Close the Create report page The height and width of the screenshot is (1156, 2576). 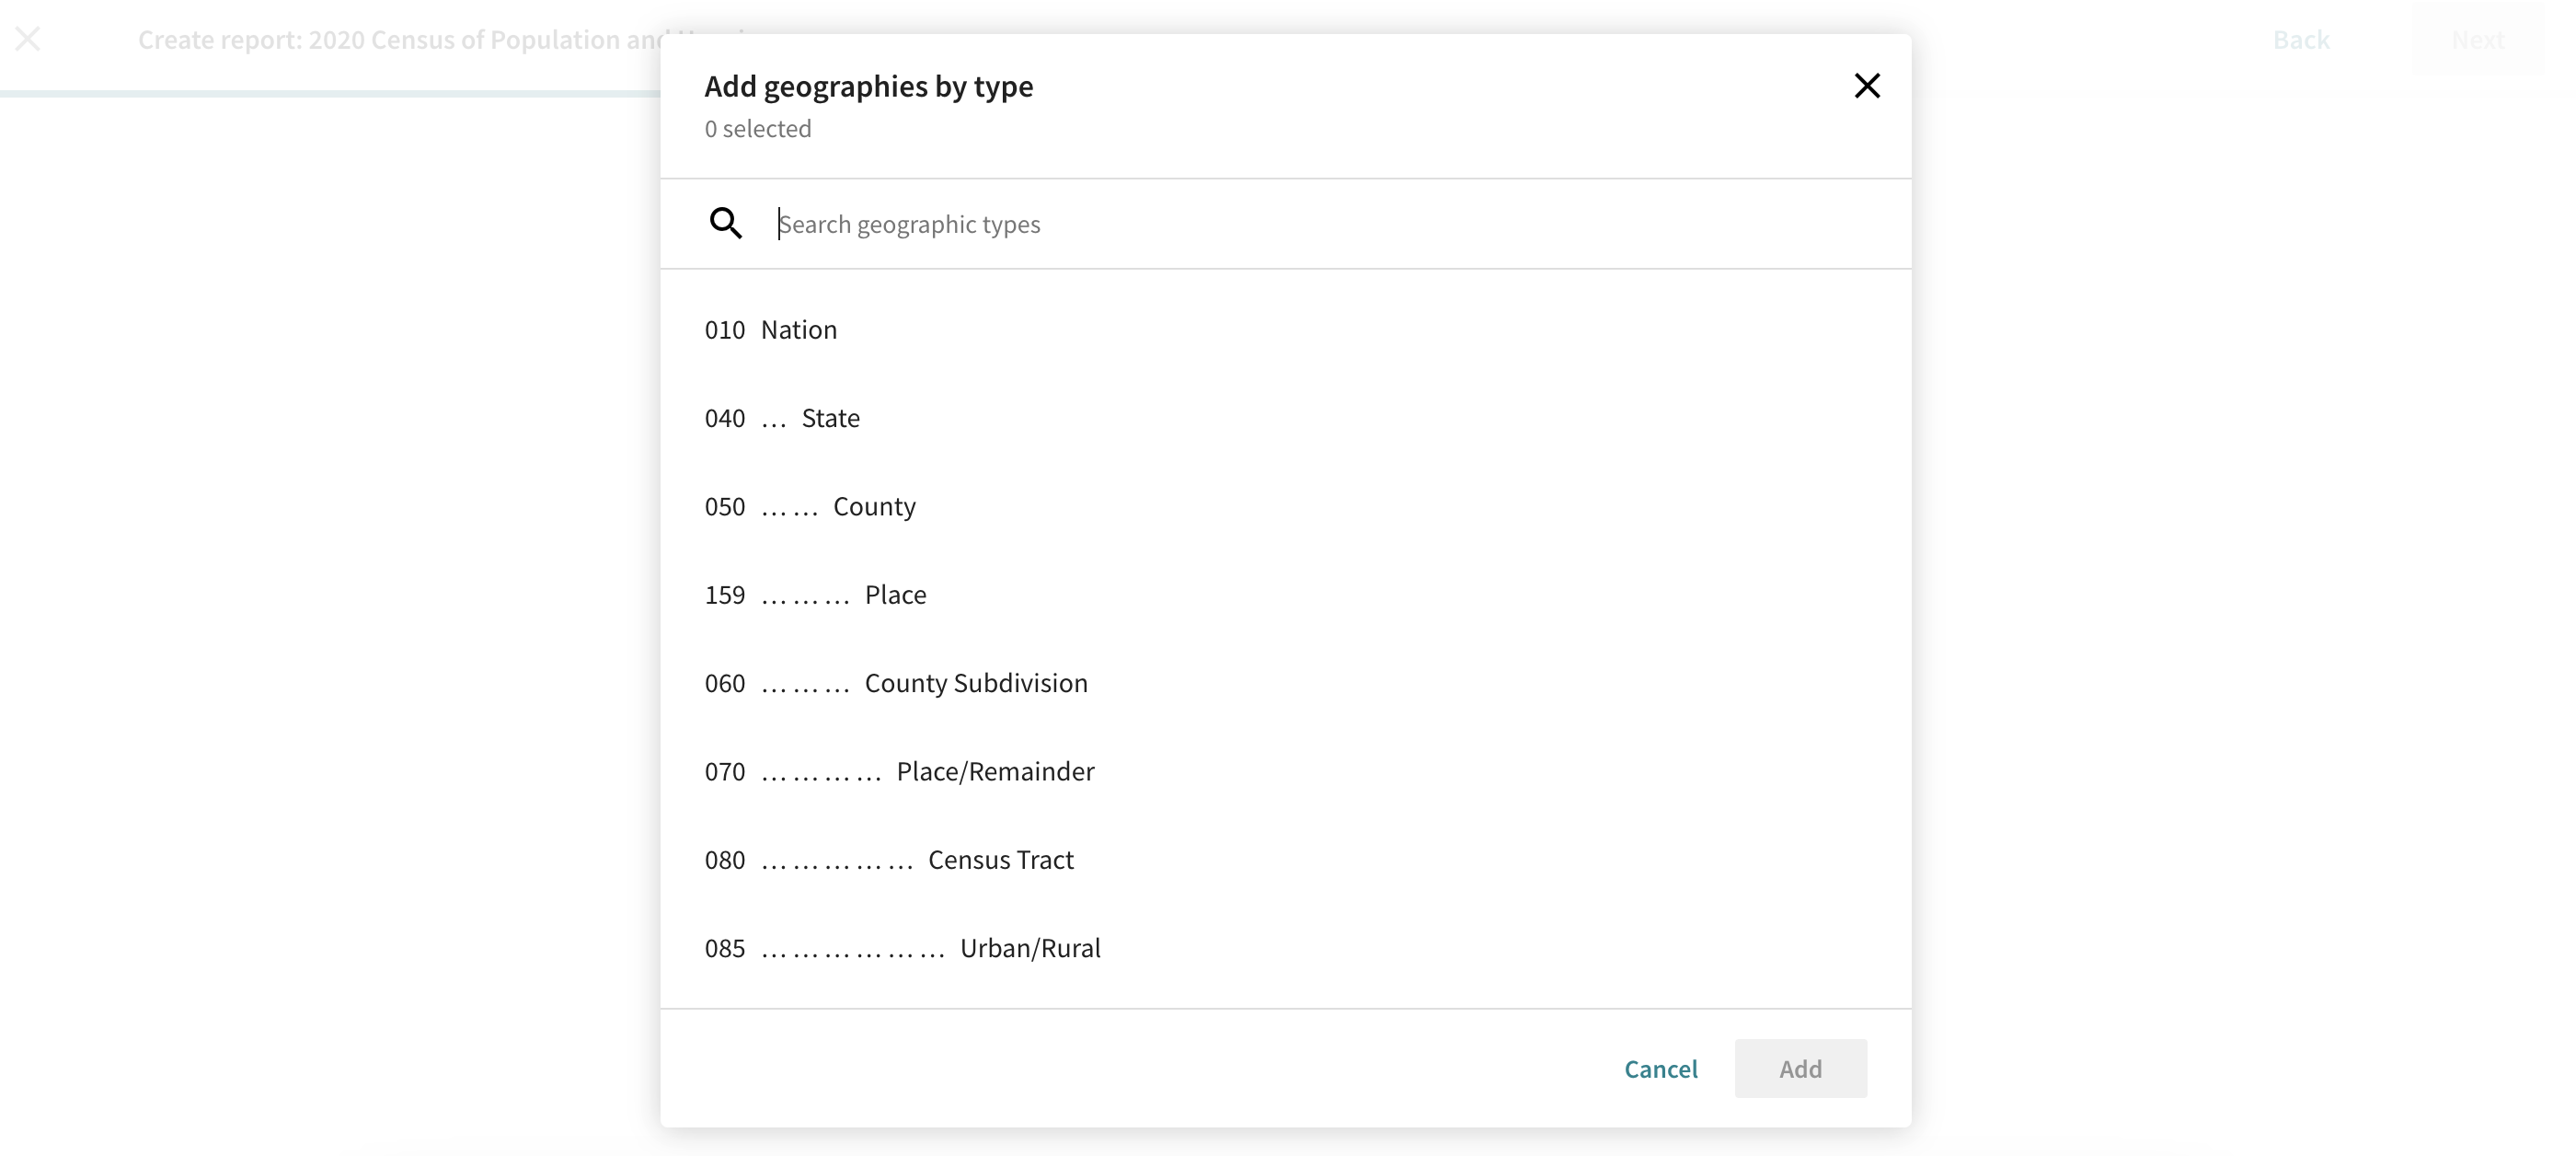point(28,39)
